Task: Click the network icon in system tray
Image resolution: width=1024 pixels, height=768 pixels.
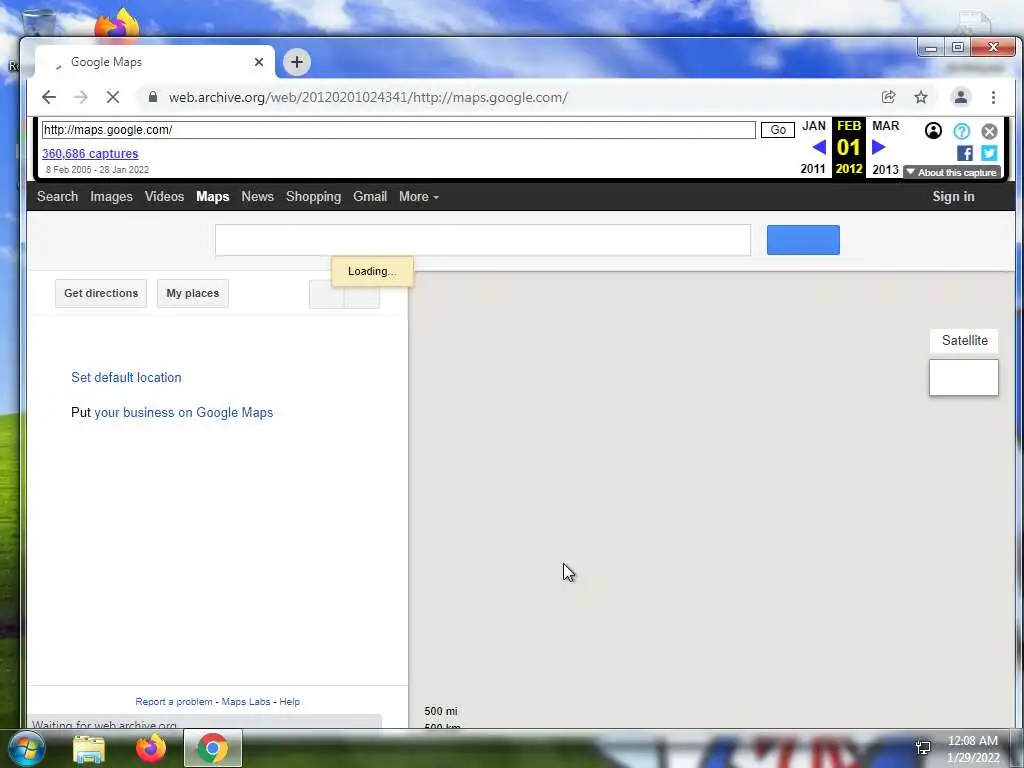Action: [923, 748]
